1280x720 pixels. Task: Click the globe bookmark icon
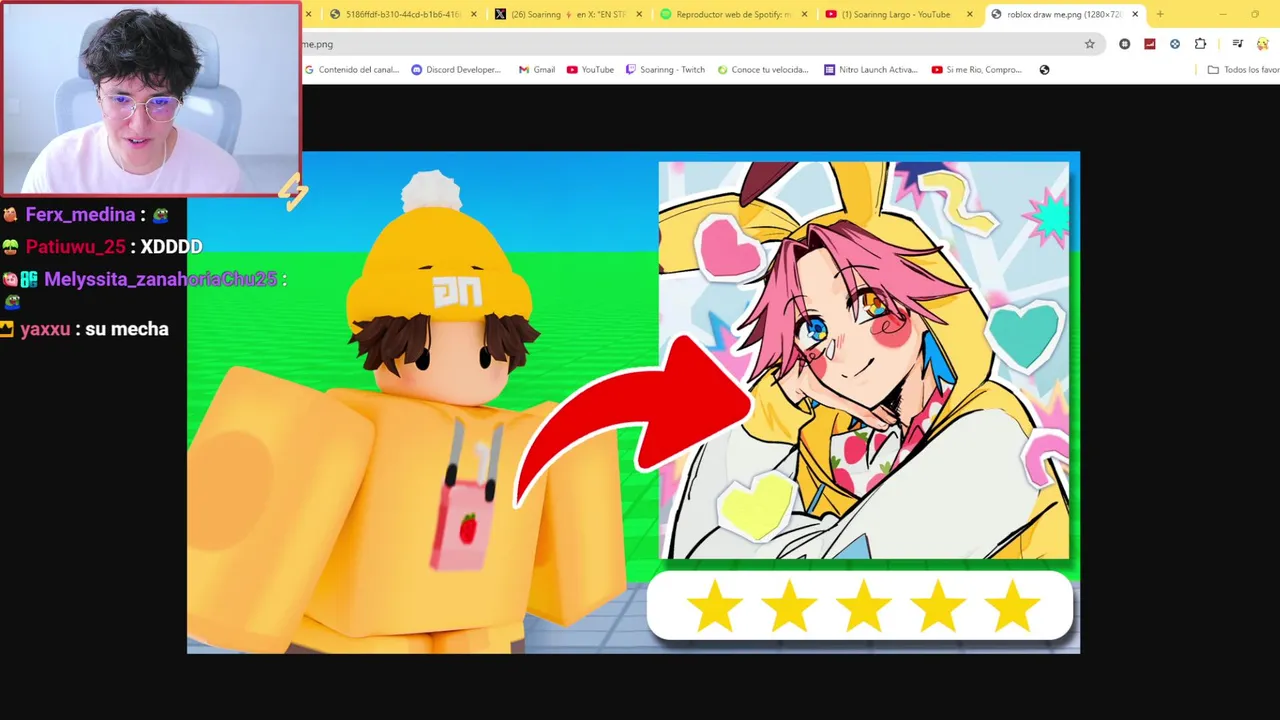[x=1044, y=70]
